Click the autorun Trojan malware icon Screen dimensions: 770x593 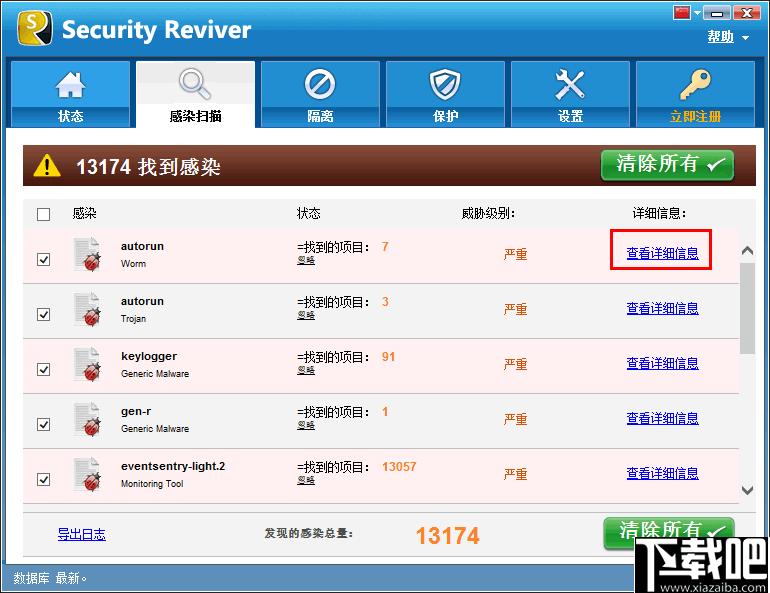[x=87, y=309]
